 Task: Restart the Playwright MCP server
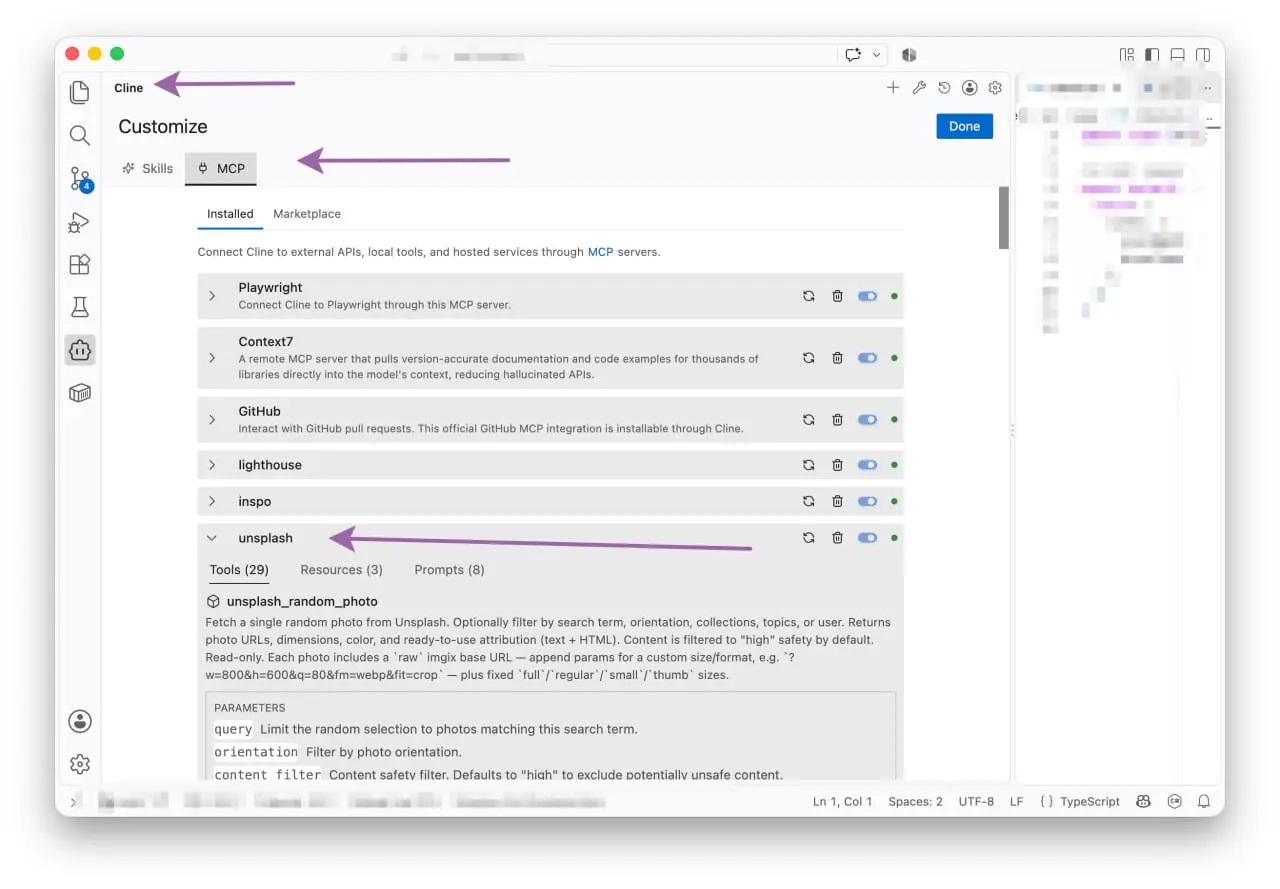809,296
